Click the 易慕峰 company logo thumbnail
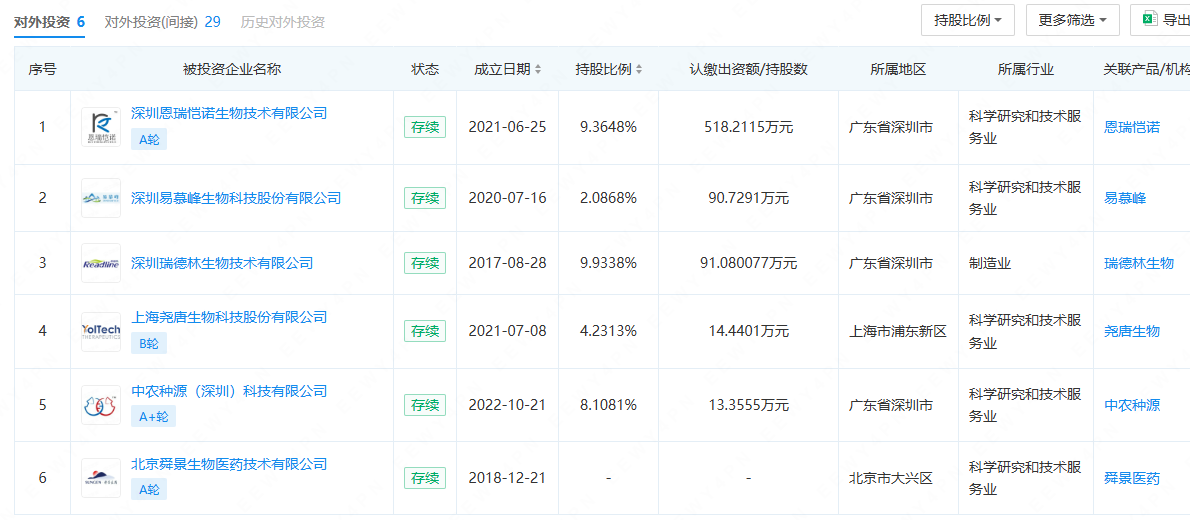 (x=101, y=198)
